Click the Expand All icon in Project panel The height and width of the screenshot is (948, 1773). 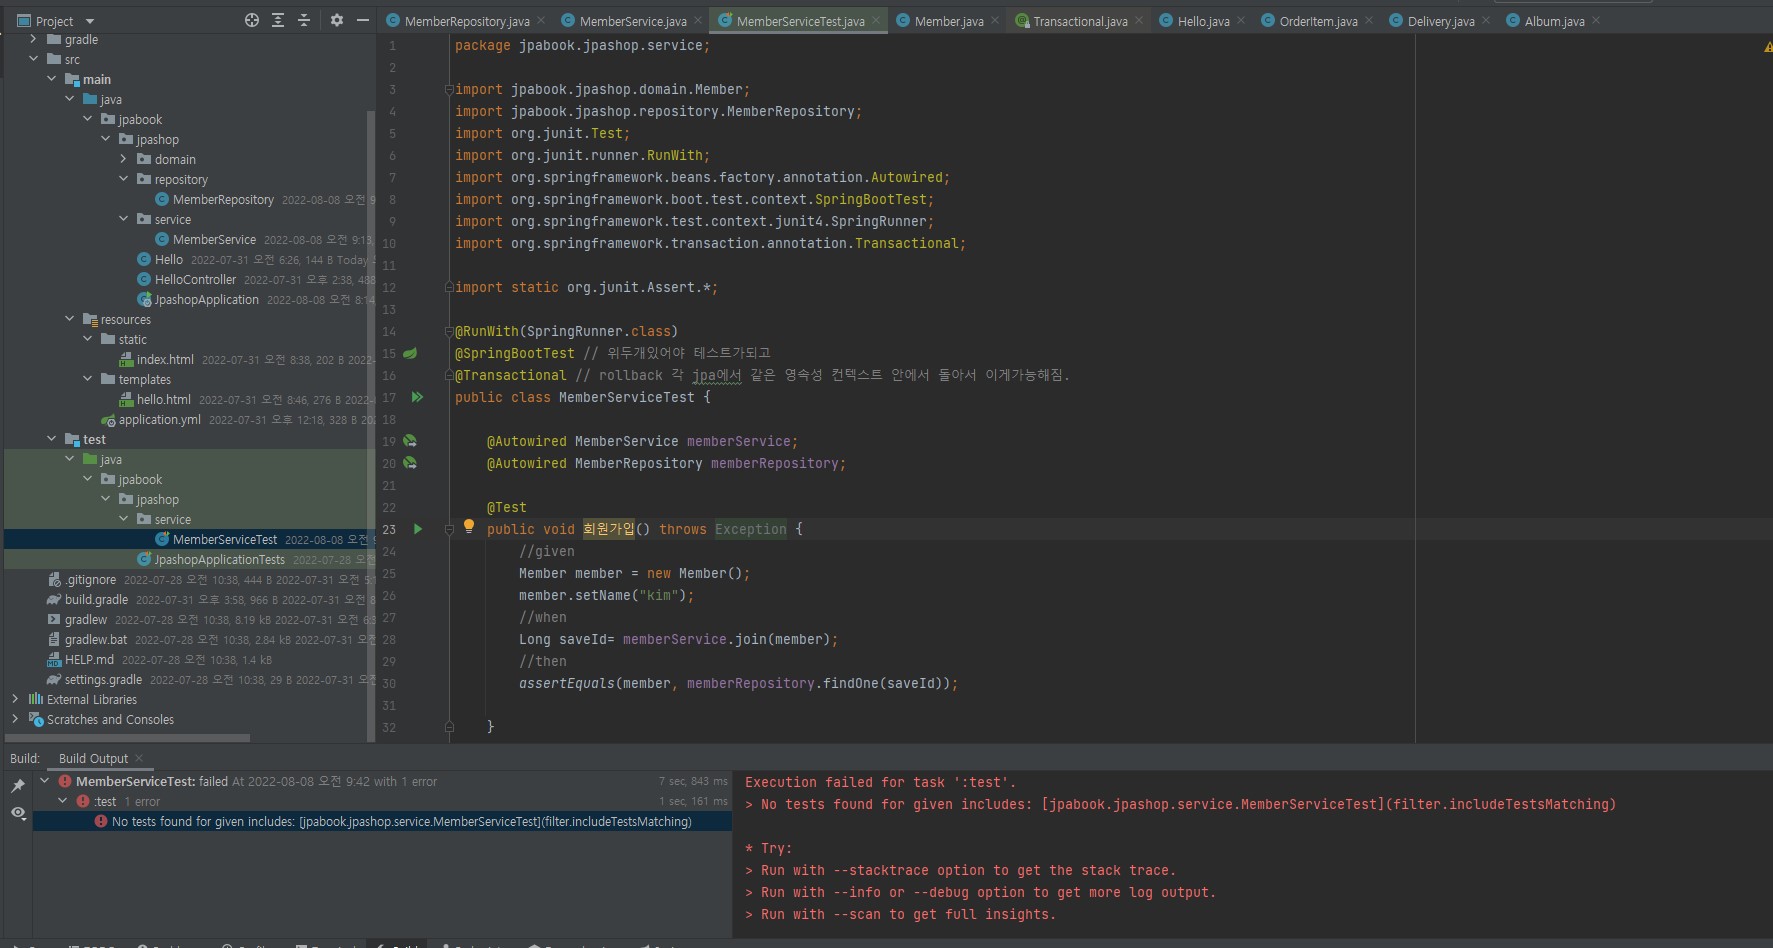[278, 21]
